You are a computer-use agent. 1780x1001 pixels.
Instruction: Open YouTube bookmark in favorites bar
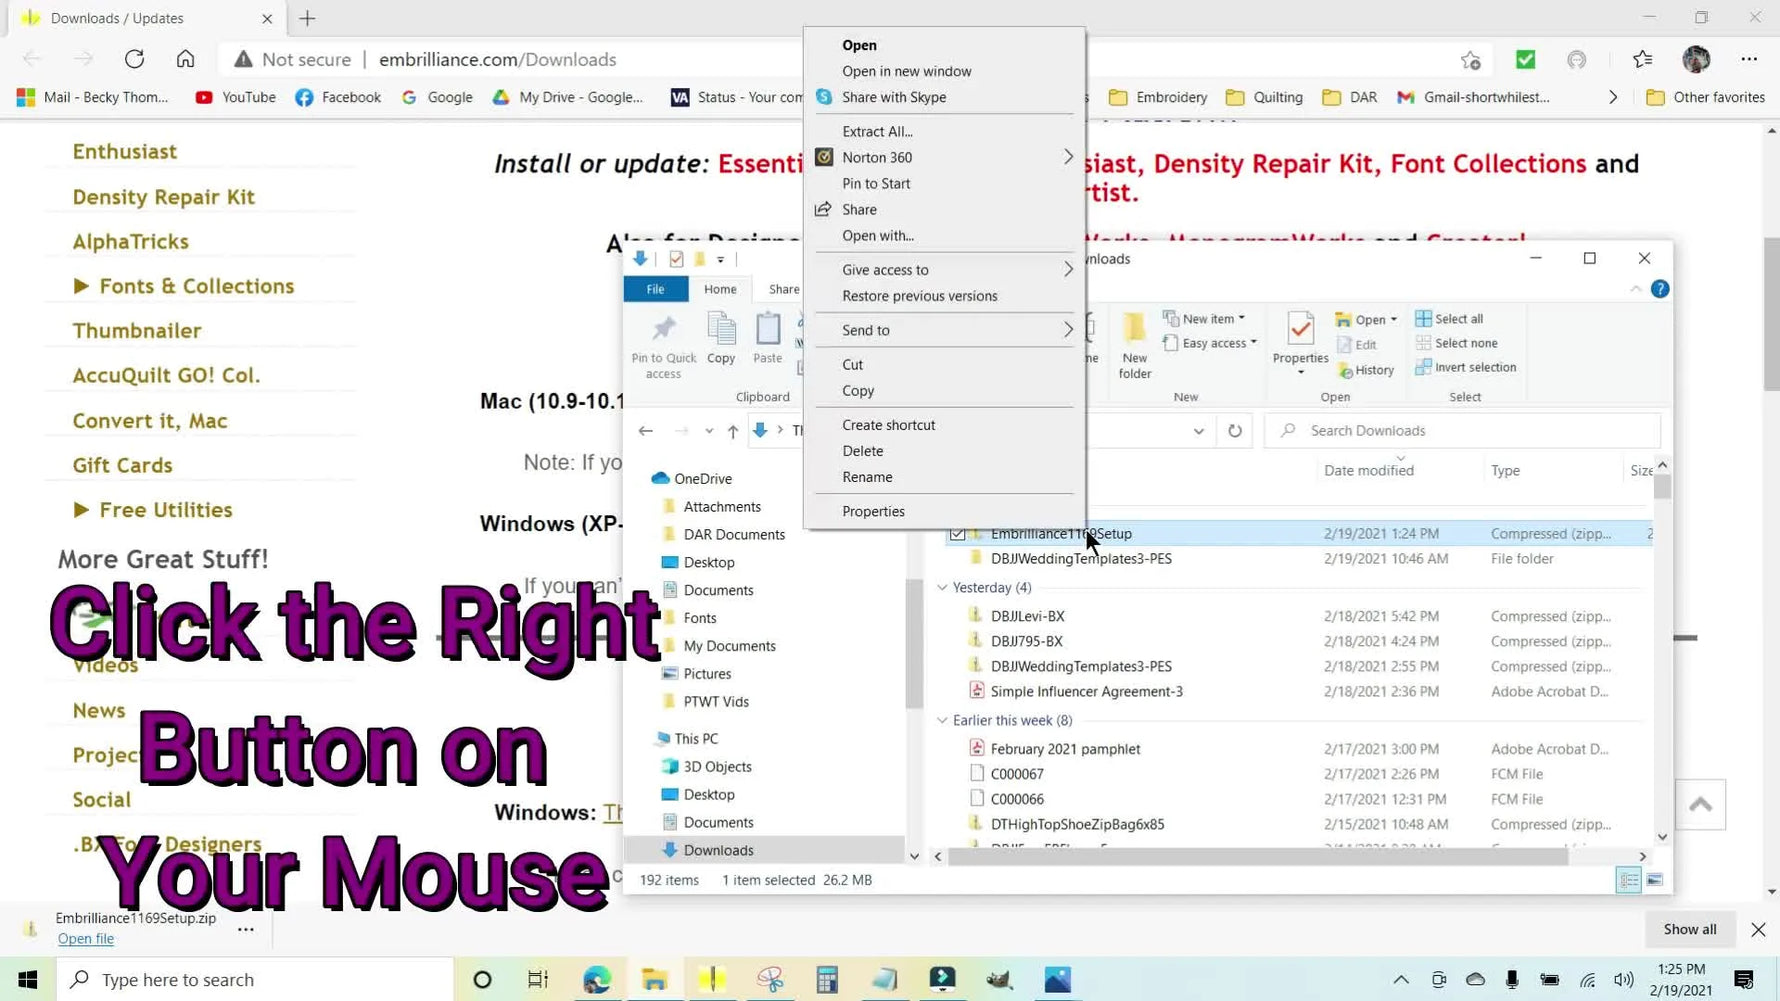(236, 97)
